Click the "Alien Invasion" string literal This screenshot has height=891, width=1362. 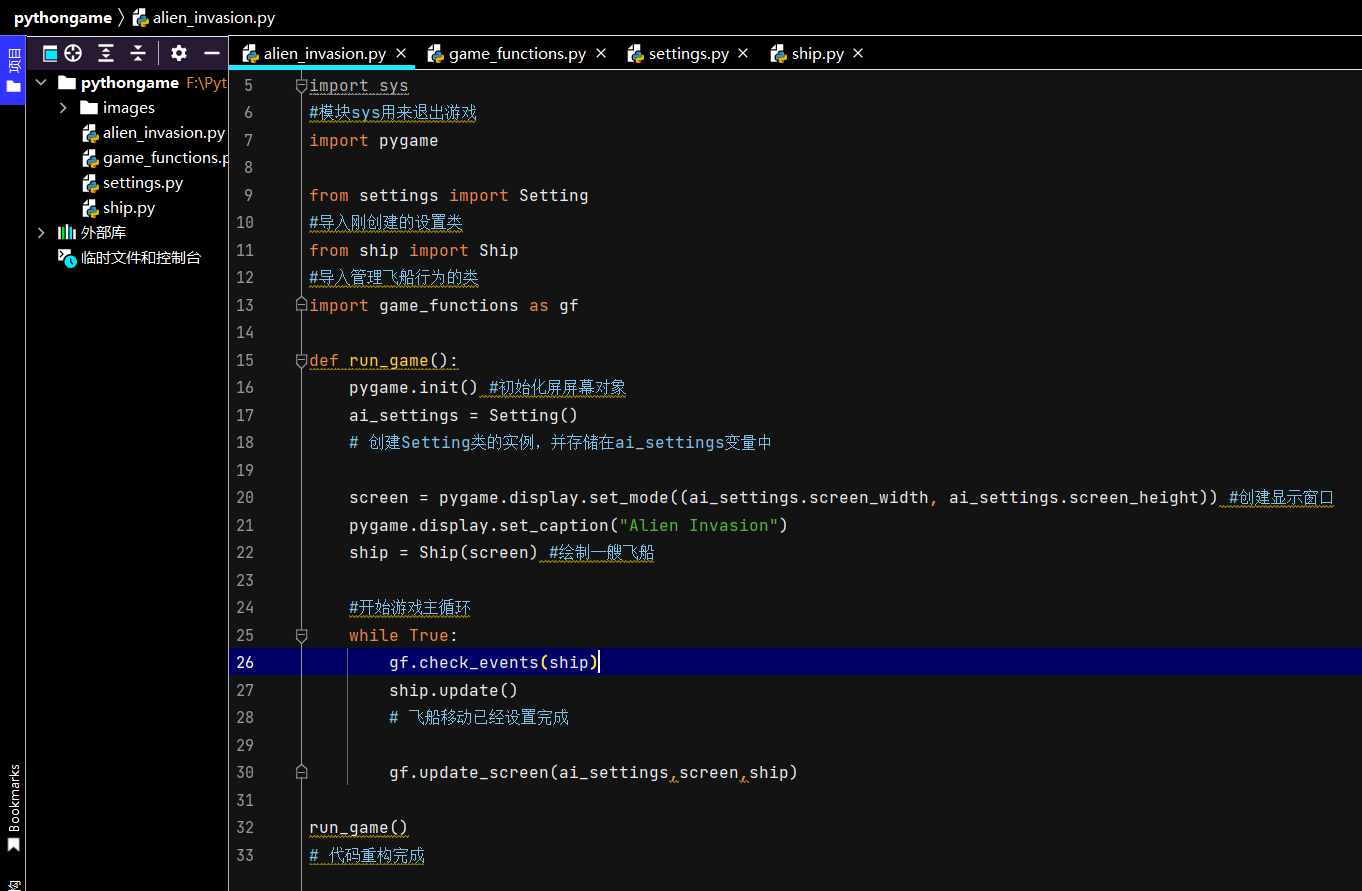(698, 525)
